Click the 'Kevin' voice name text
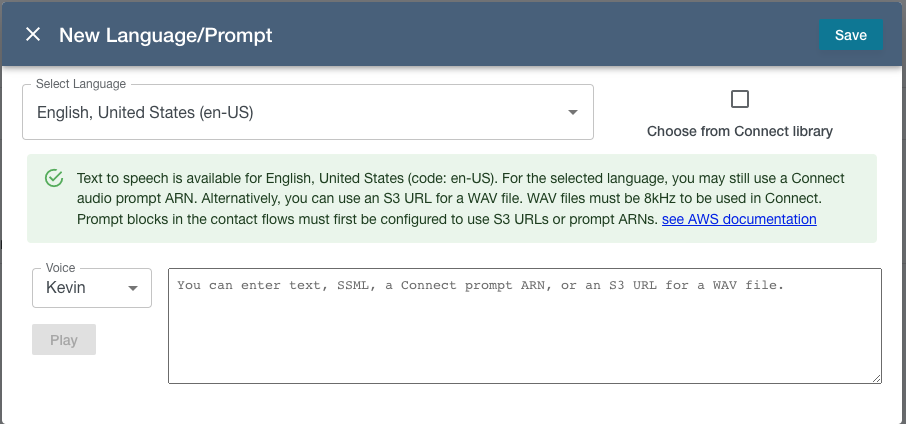This screenshot has width=906, height=424. (66, 287)
